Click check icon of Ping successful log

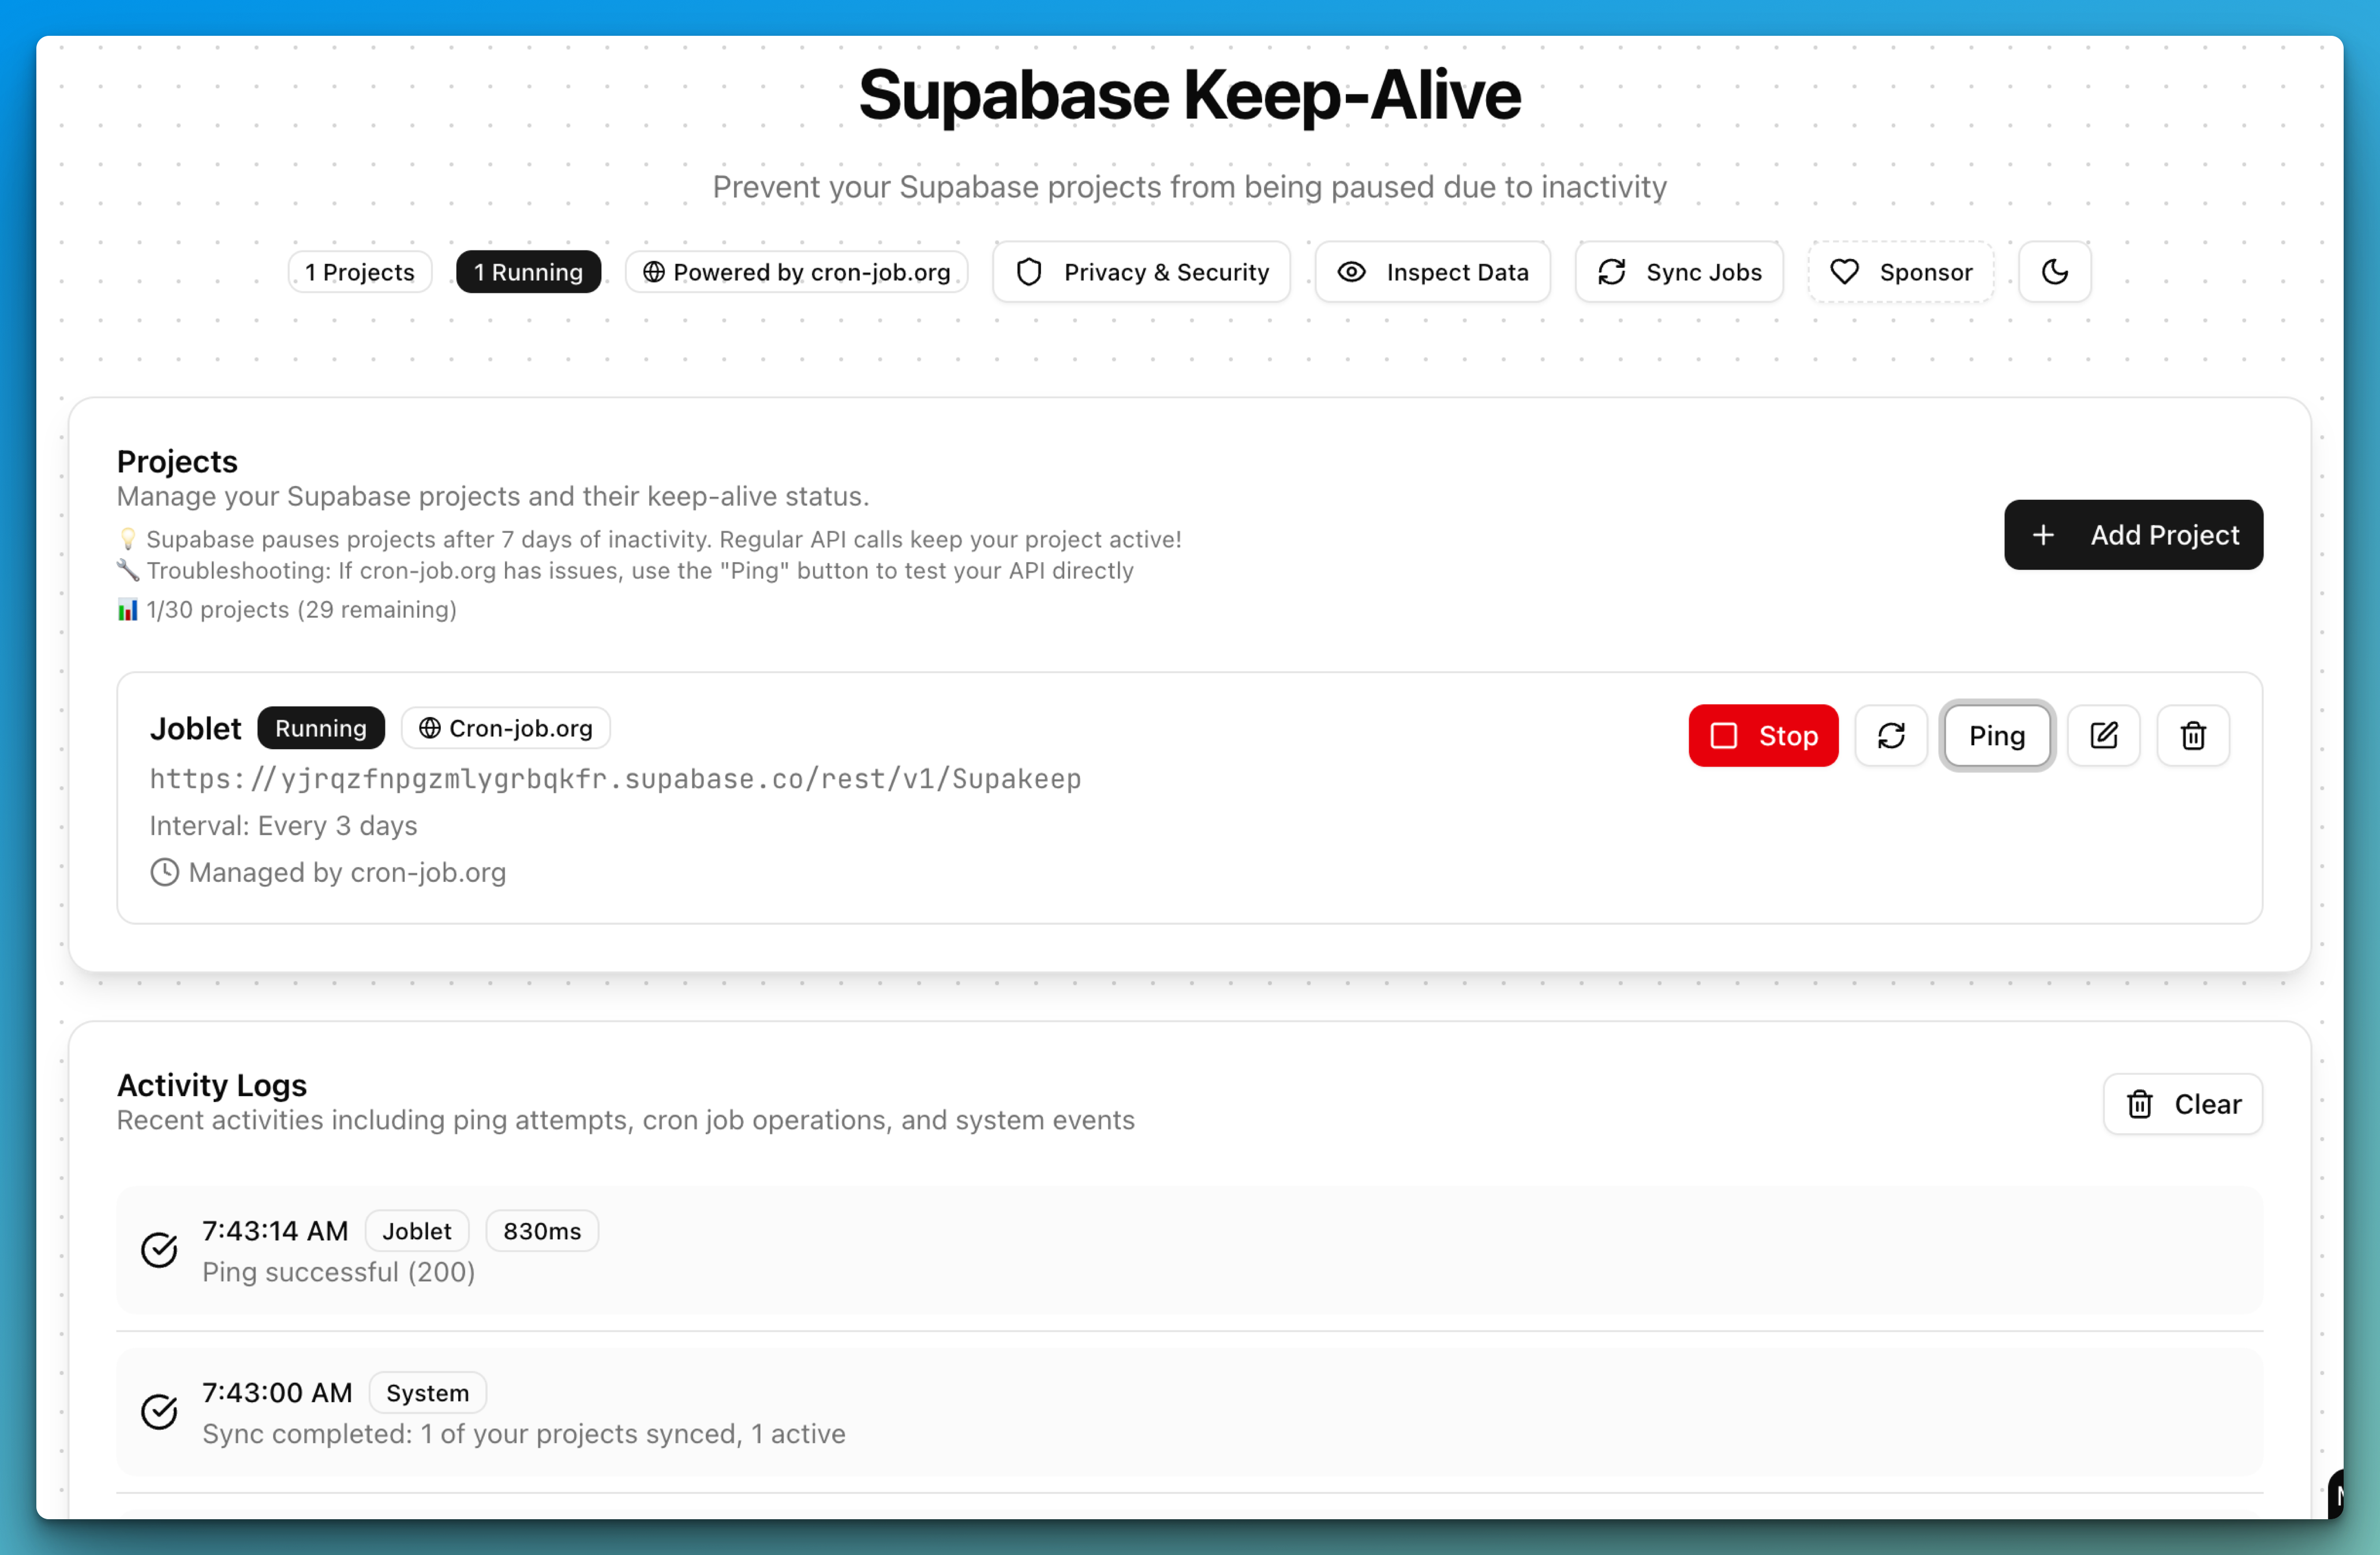click(159, 1250)
